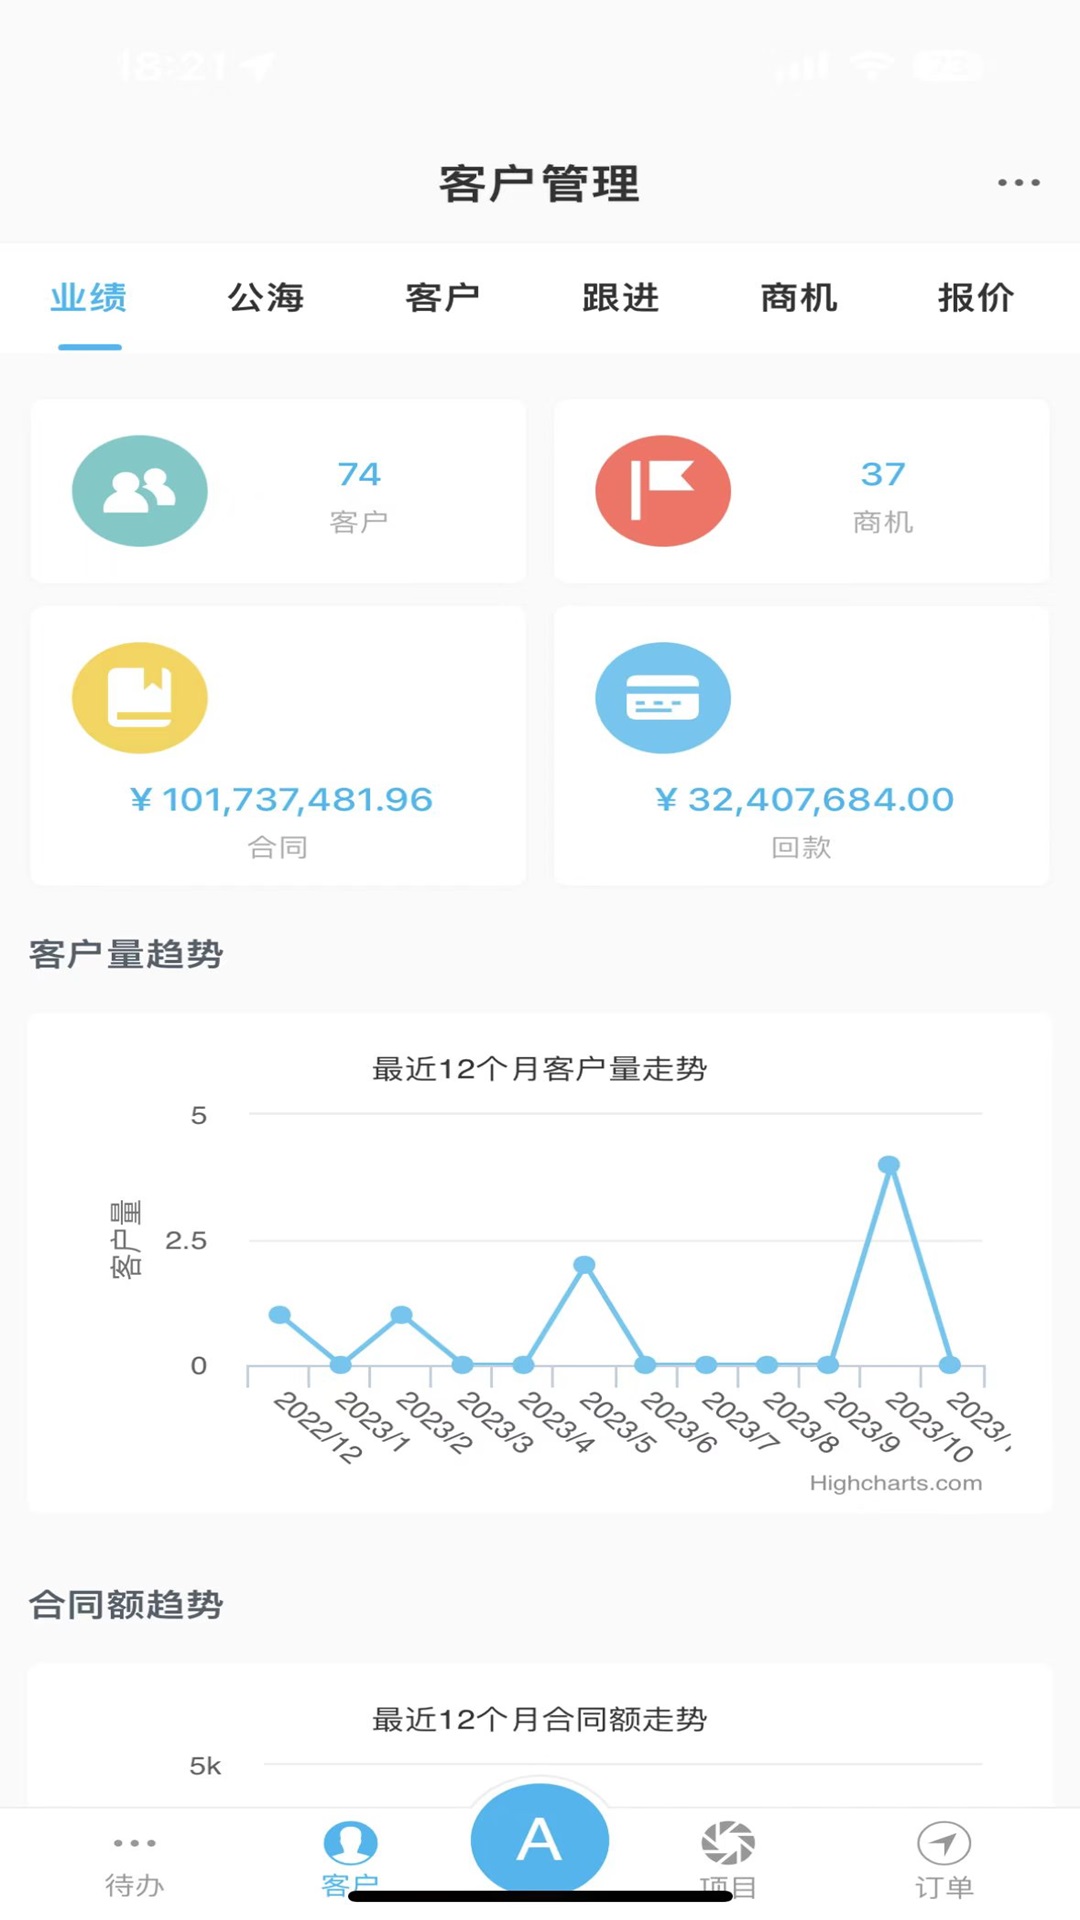Open 订单 in bottom navigation

pos(944,1861)
